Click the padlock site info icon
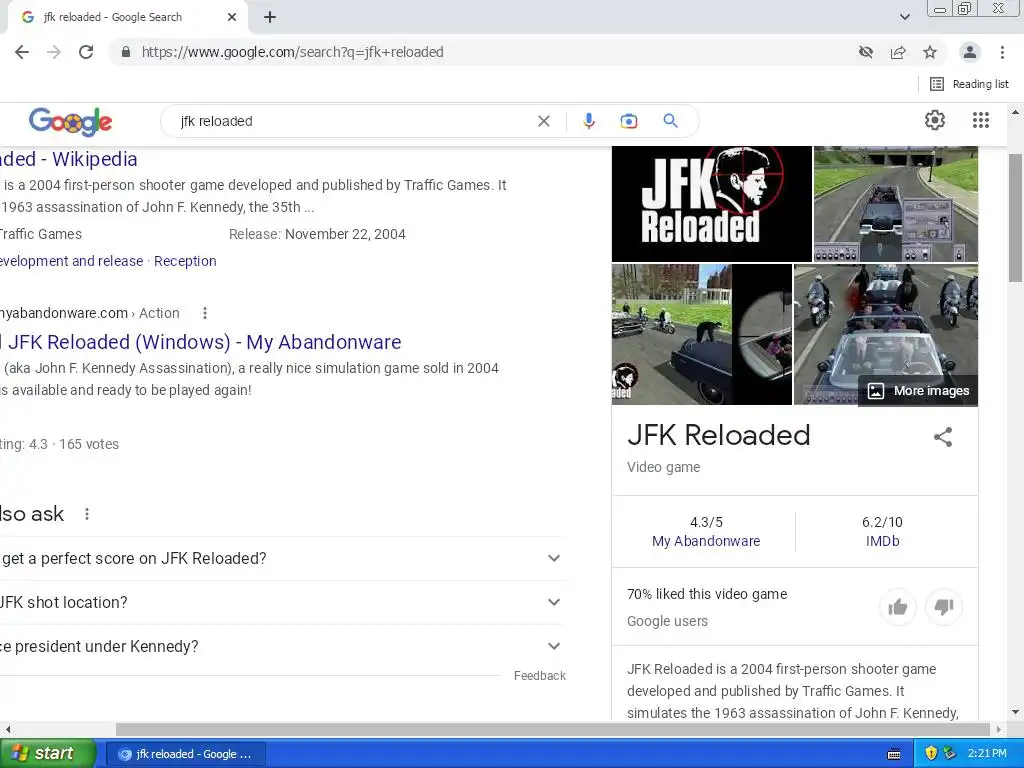 (126, 52)
